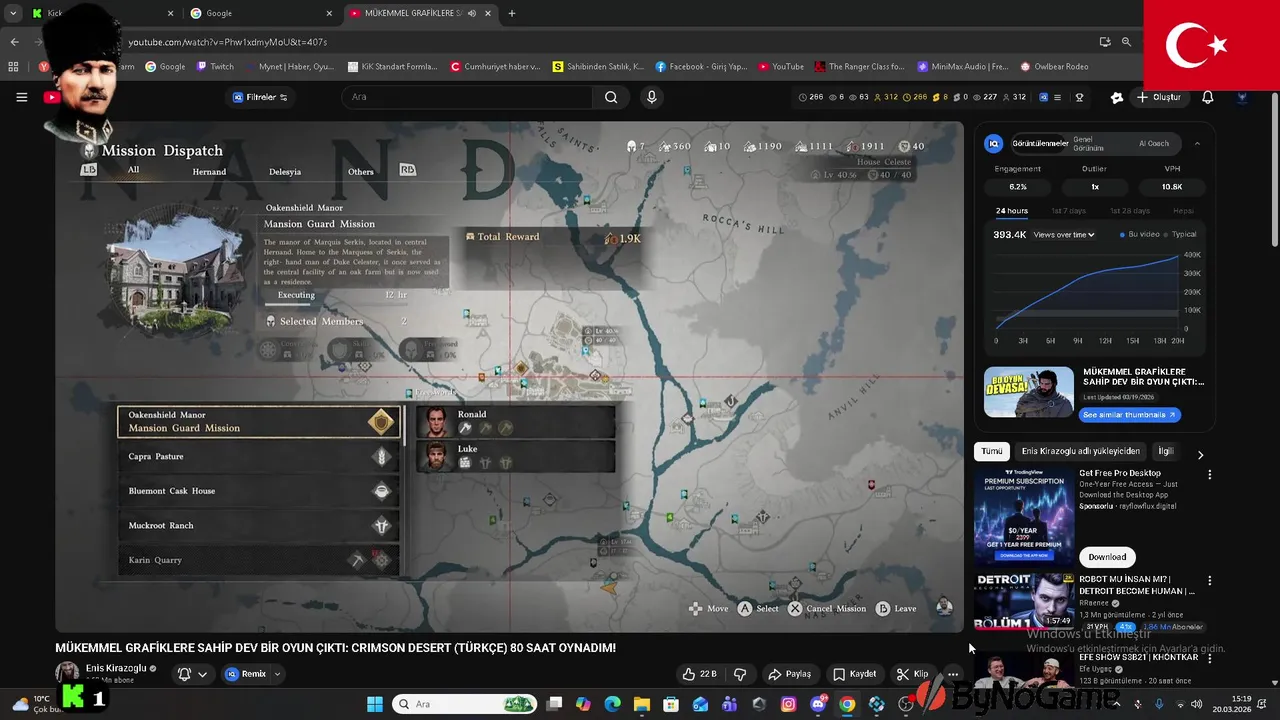Save the video with Kaydet button

855,674
